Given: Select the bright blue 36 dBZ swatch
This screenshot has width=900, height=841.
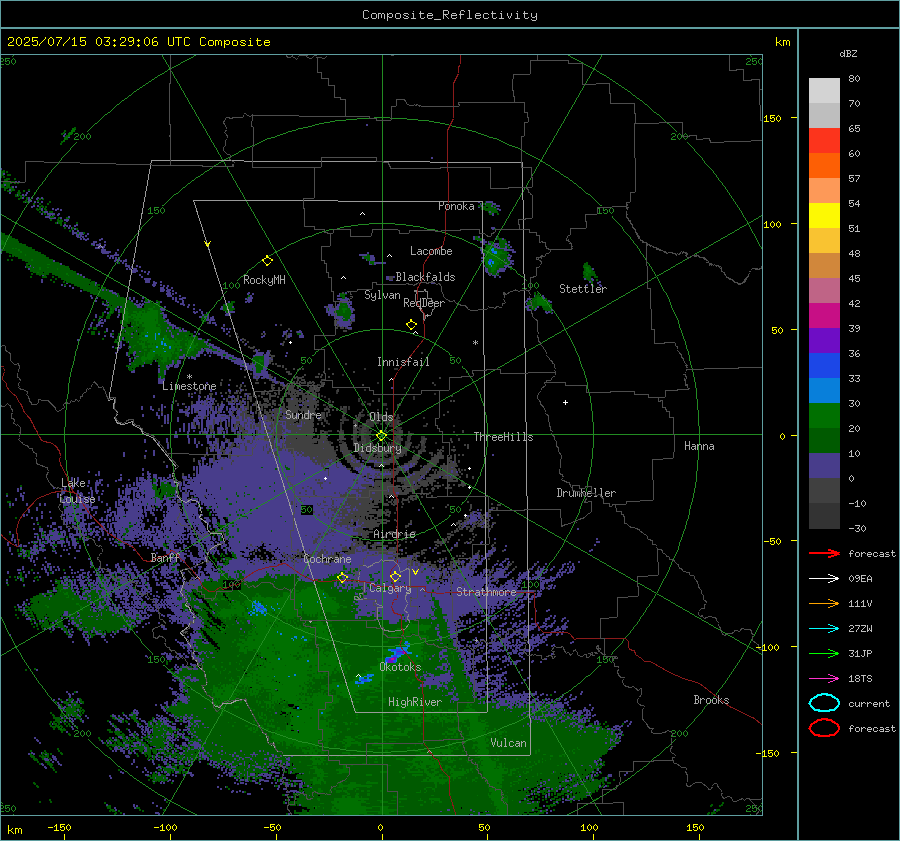Looking at the screenshot, I should (824, 366).
